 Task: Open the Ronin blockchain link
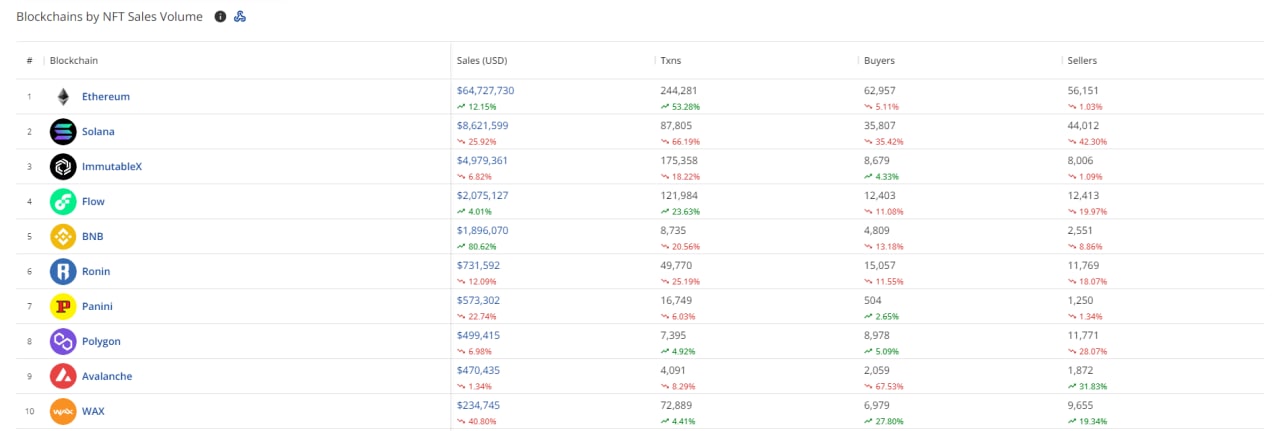pyautogui.click(x=96, y=272)
